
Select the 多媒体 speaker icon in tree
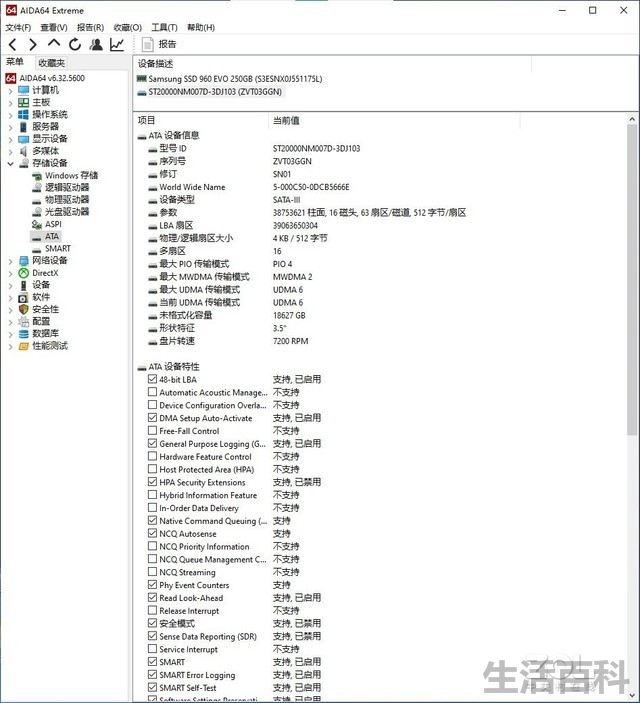(x=24, y=151)
